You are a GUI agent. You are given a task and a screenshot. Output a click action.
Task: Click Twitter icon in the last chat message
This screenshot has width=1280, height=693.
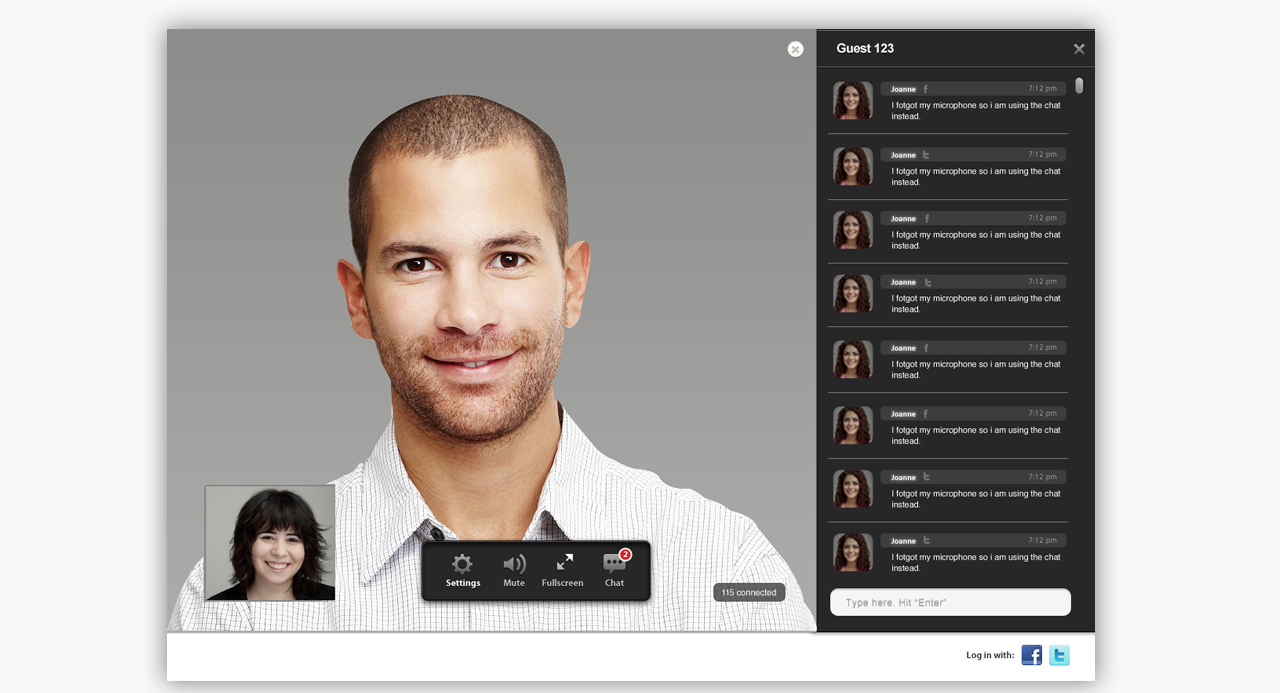[x=926, y=541]
